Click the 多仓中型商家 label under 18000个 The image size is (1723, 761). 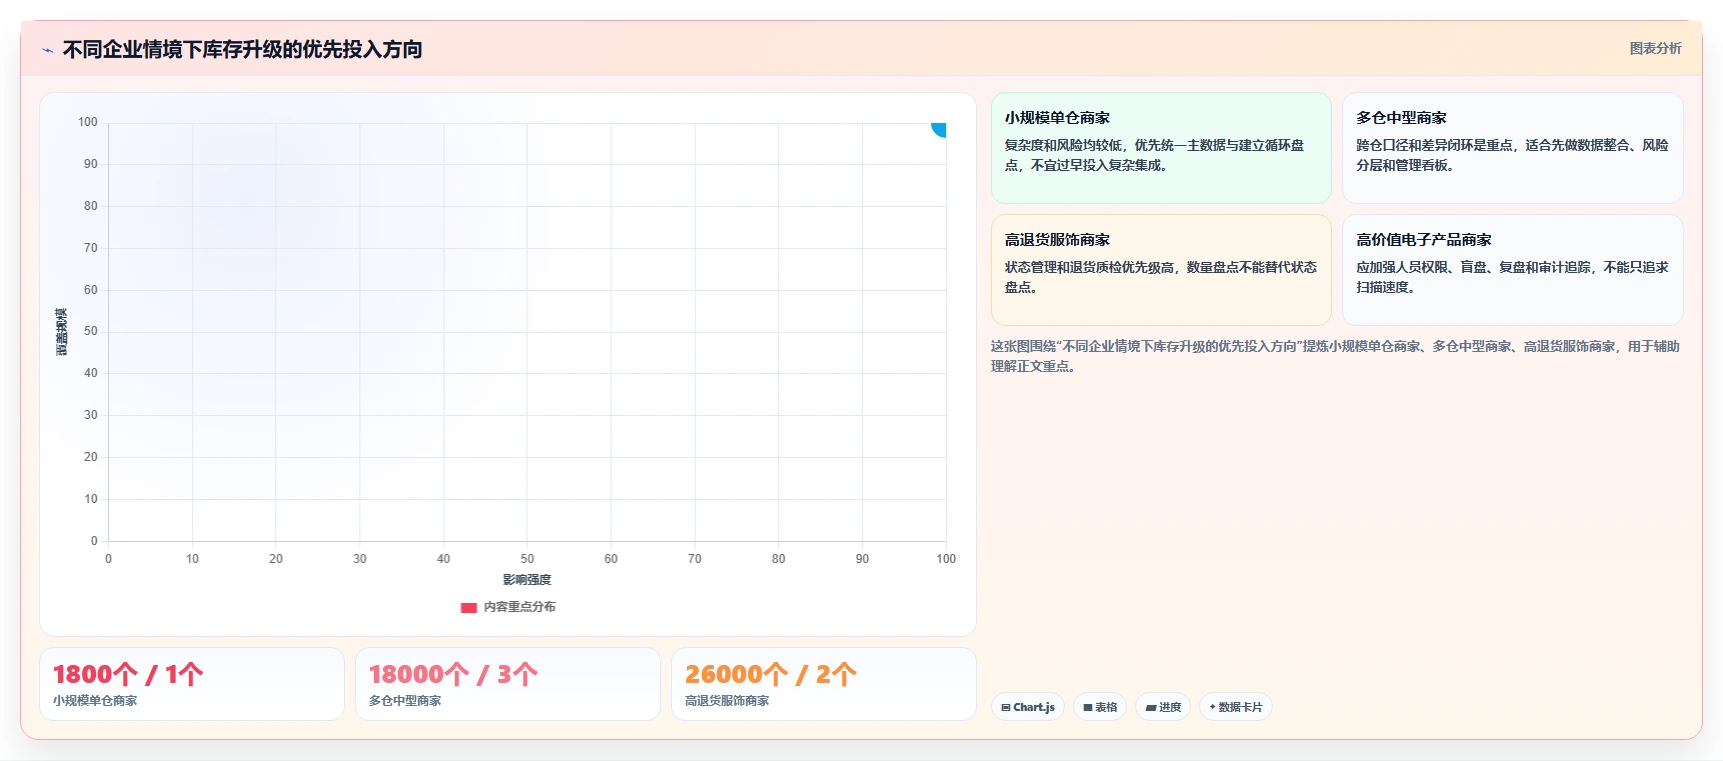[405, 701]
